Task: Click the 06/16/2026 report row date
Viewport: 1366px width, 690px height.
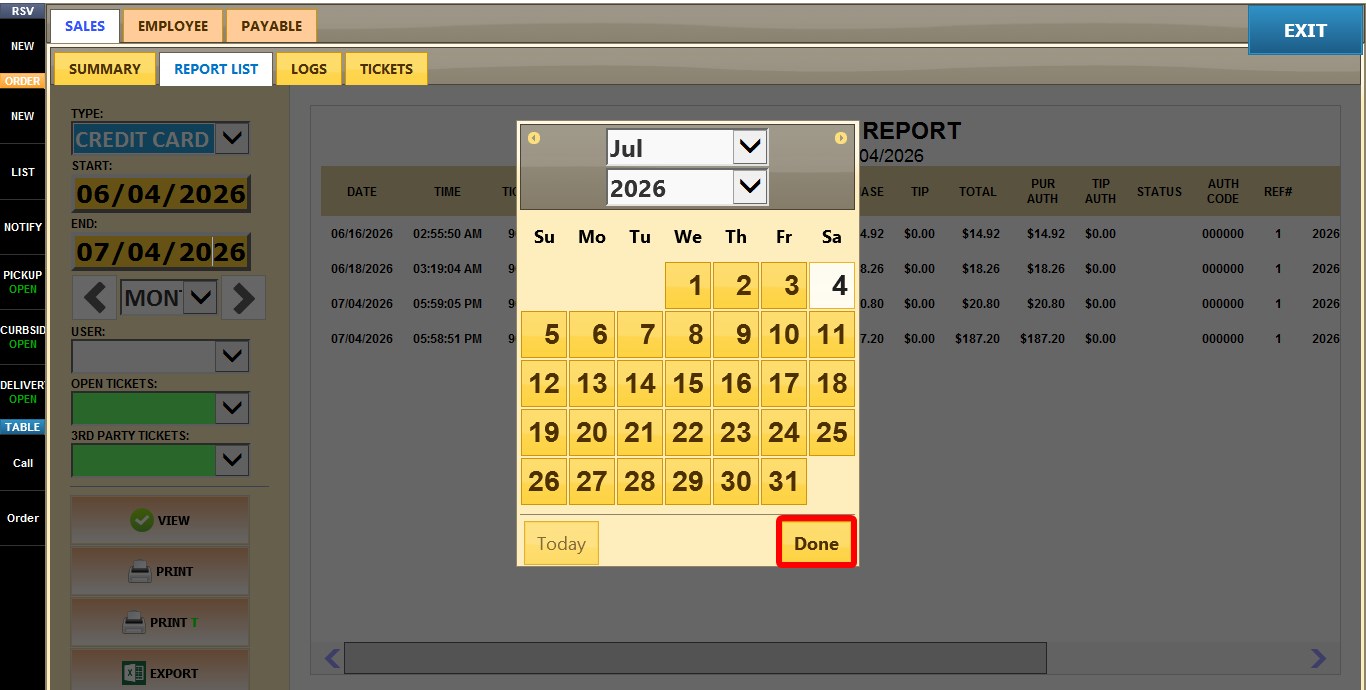Action: [x=362, y=234]
